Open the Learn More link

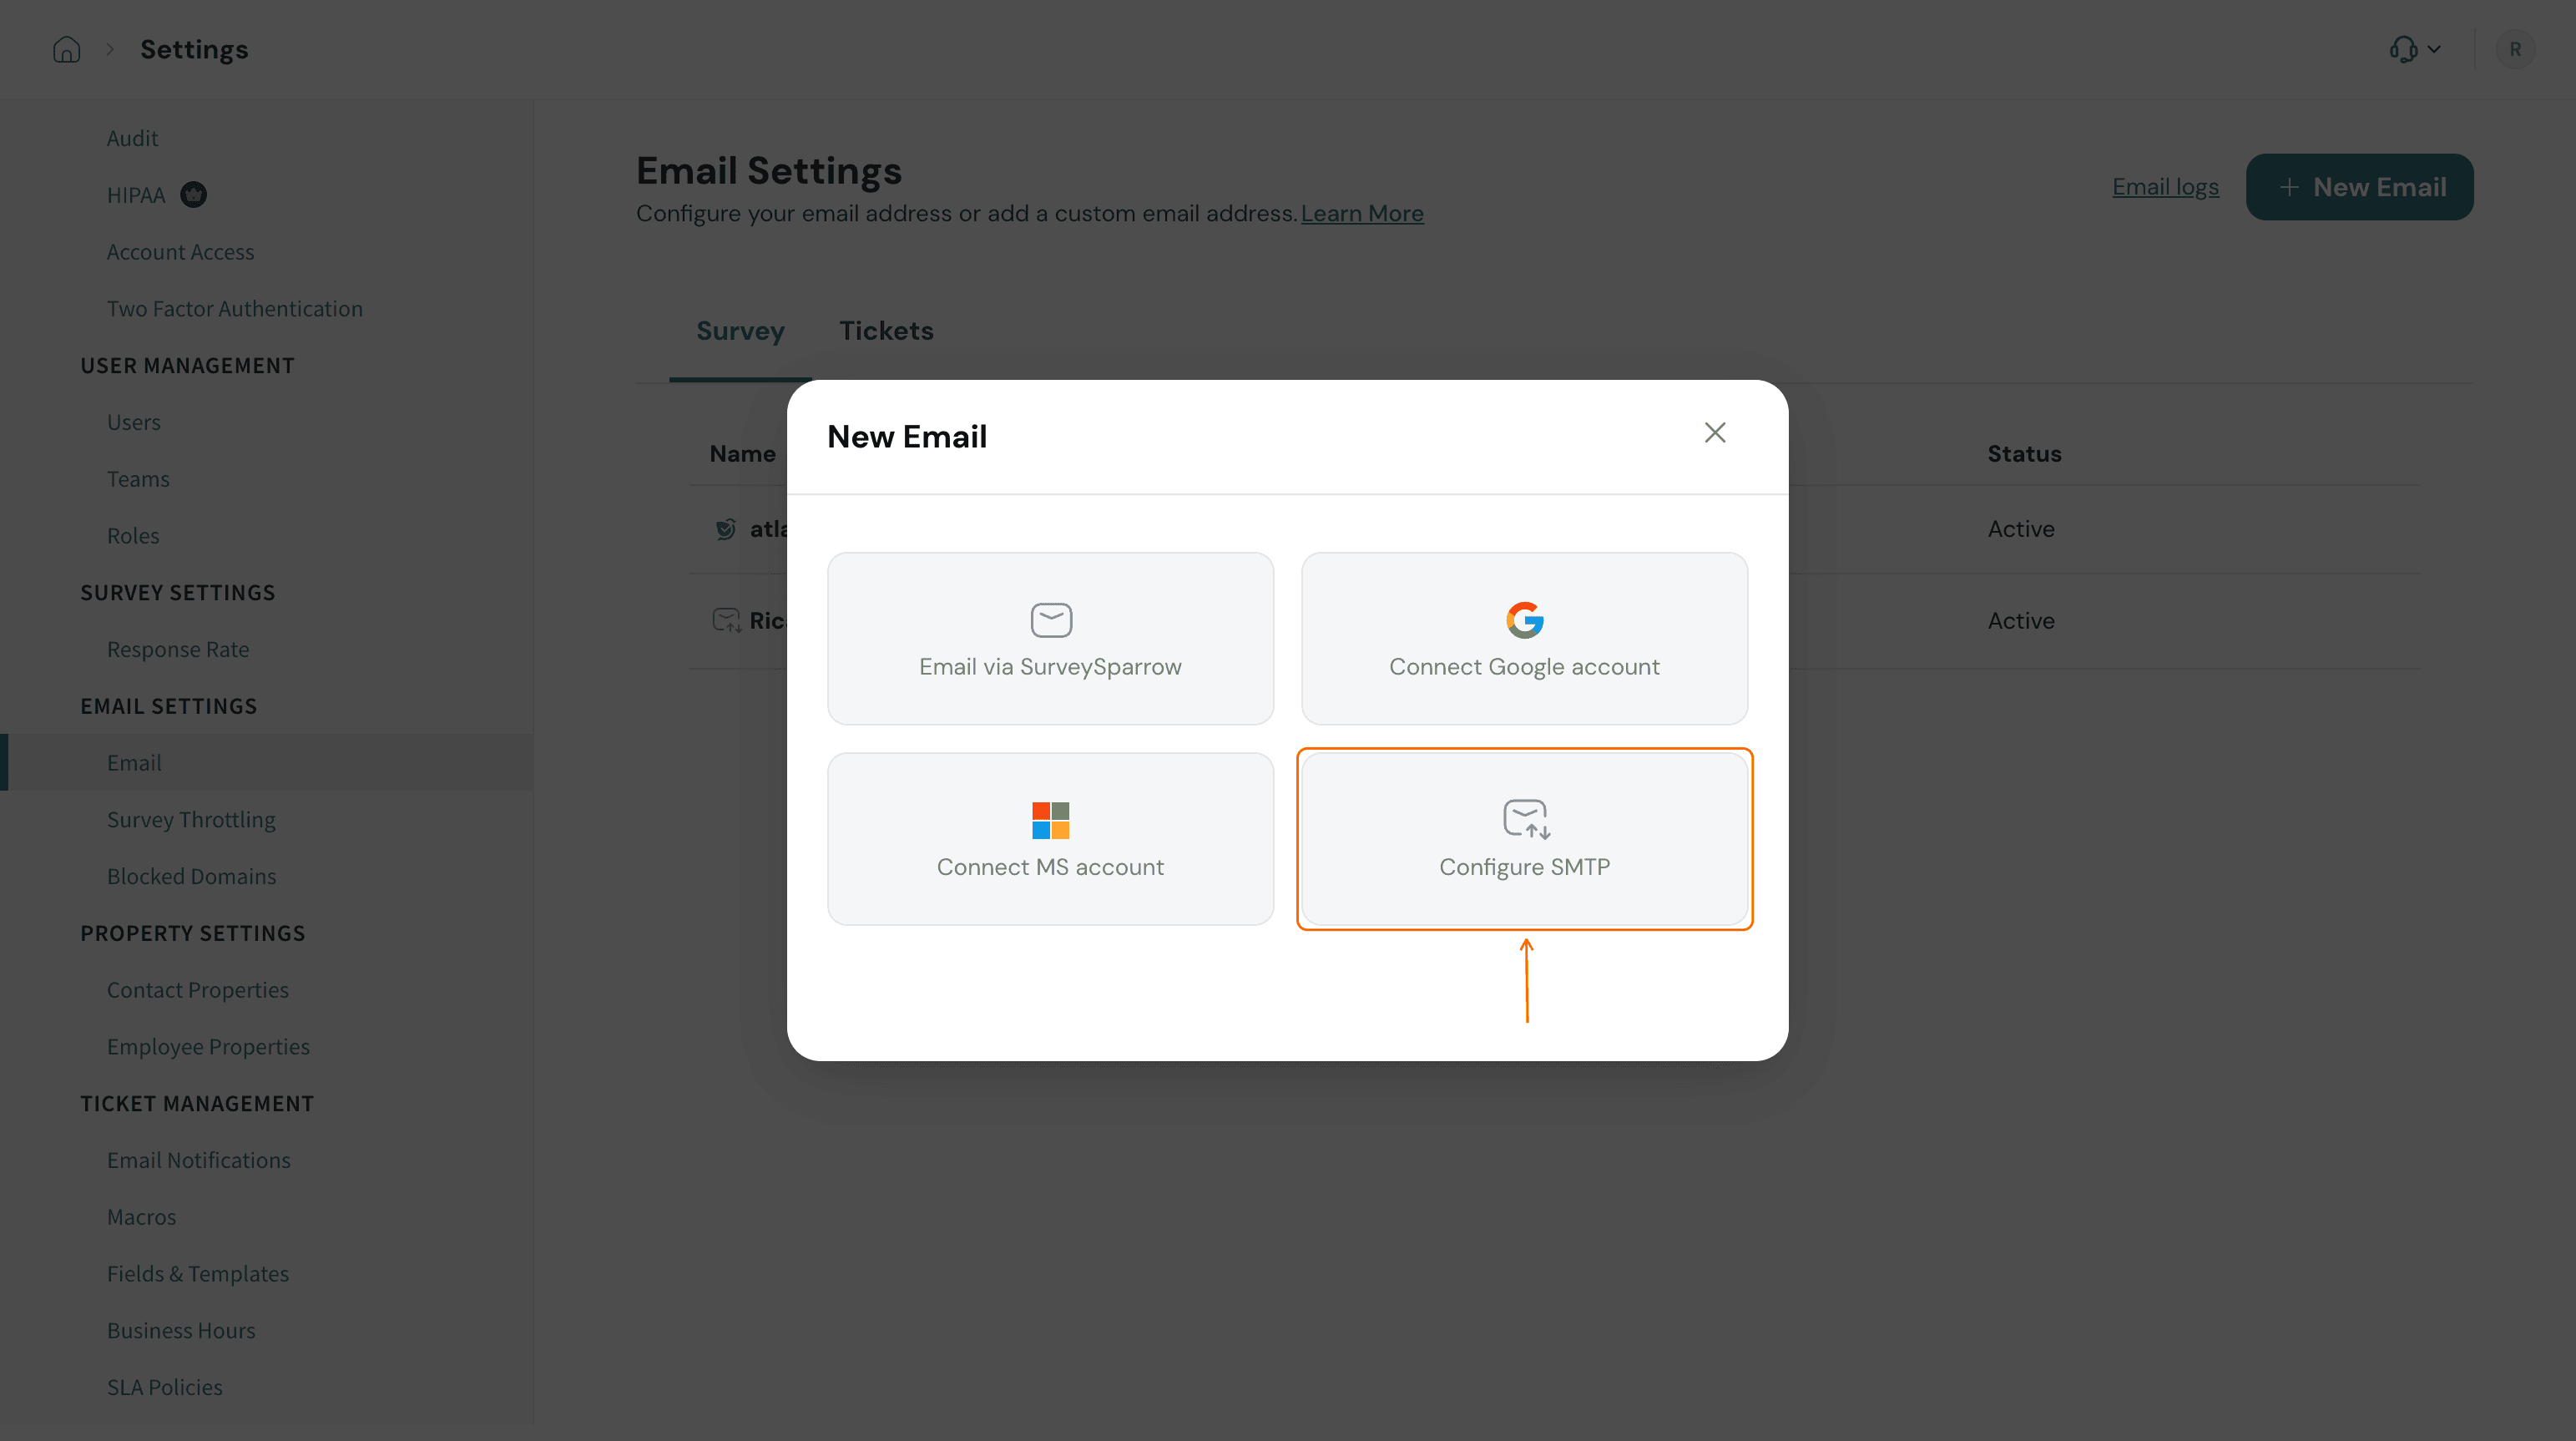1361,214
